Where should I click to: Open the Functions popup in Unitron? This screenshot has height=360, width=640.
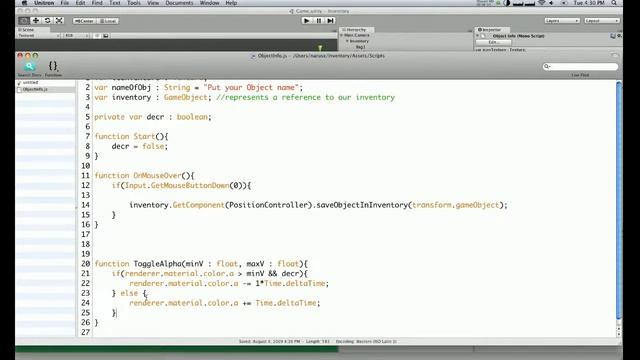pos(53,66)
